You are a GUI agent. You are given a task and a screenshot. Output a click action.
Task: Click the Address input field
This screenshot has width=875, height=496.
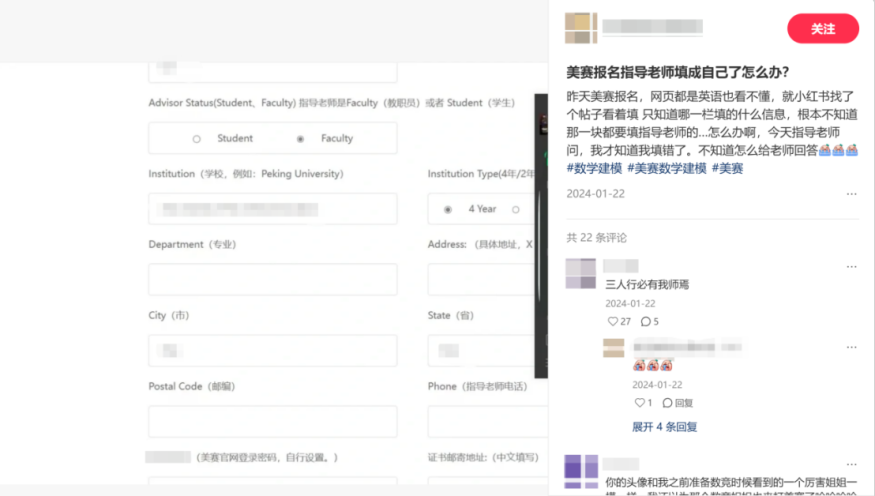click(x=481, y=280)
